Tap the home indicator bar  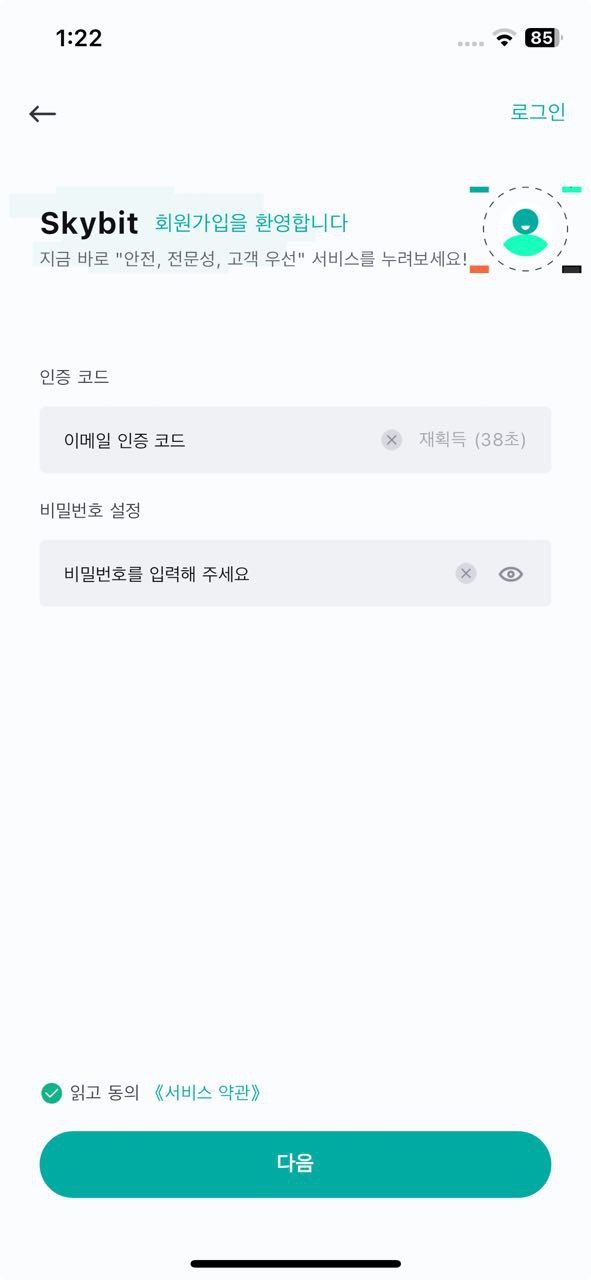(296, 1264)
